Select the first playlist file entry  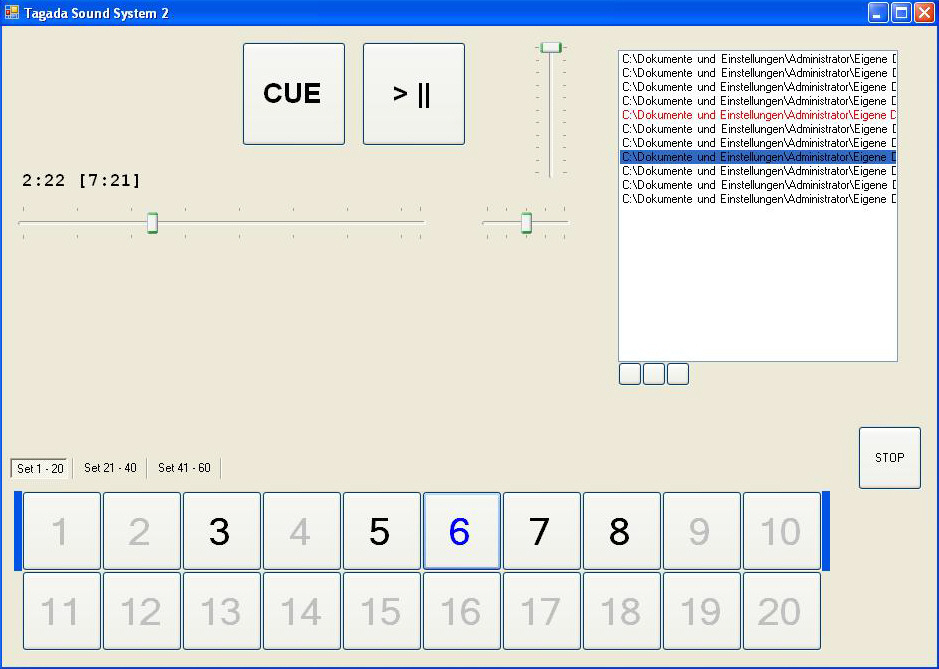coord(757,59)
